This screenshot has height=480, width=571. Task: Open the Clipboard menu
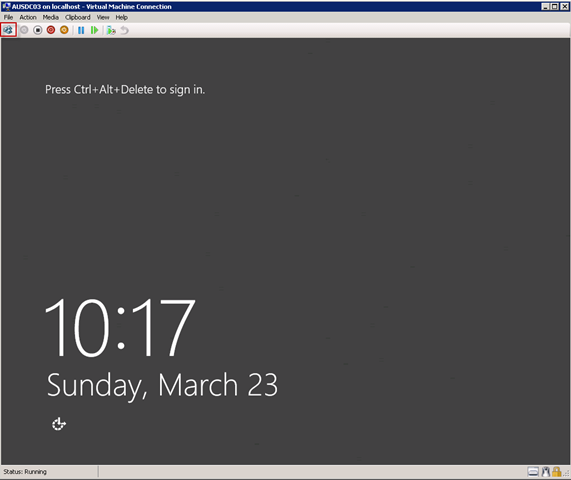(x=78, y=17)
